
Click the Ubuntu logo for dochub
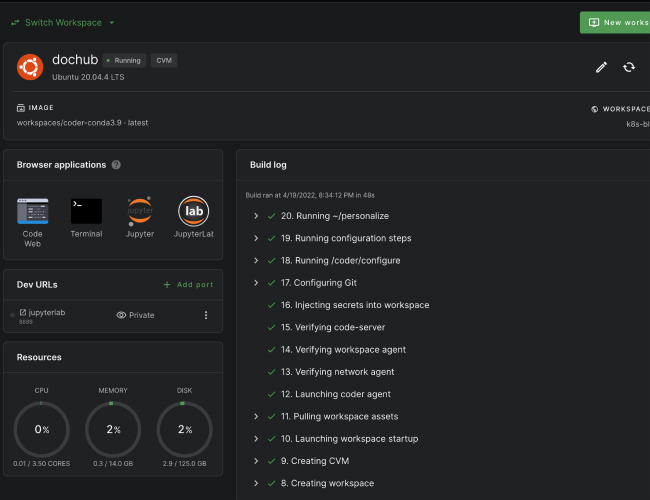click(x=30, y=67)
